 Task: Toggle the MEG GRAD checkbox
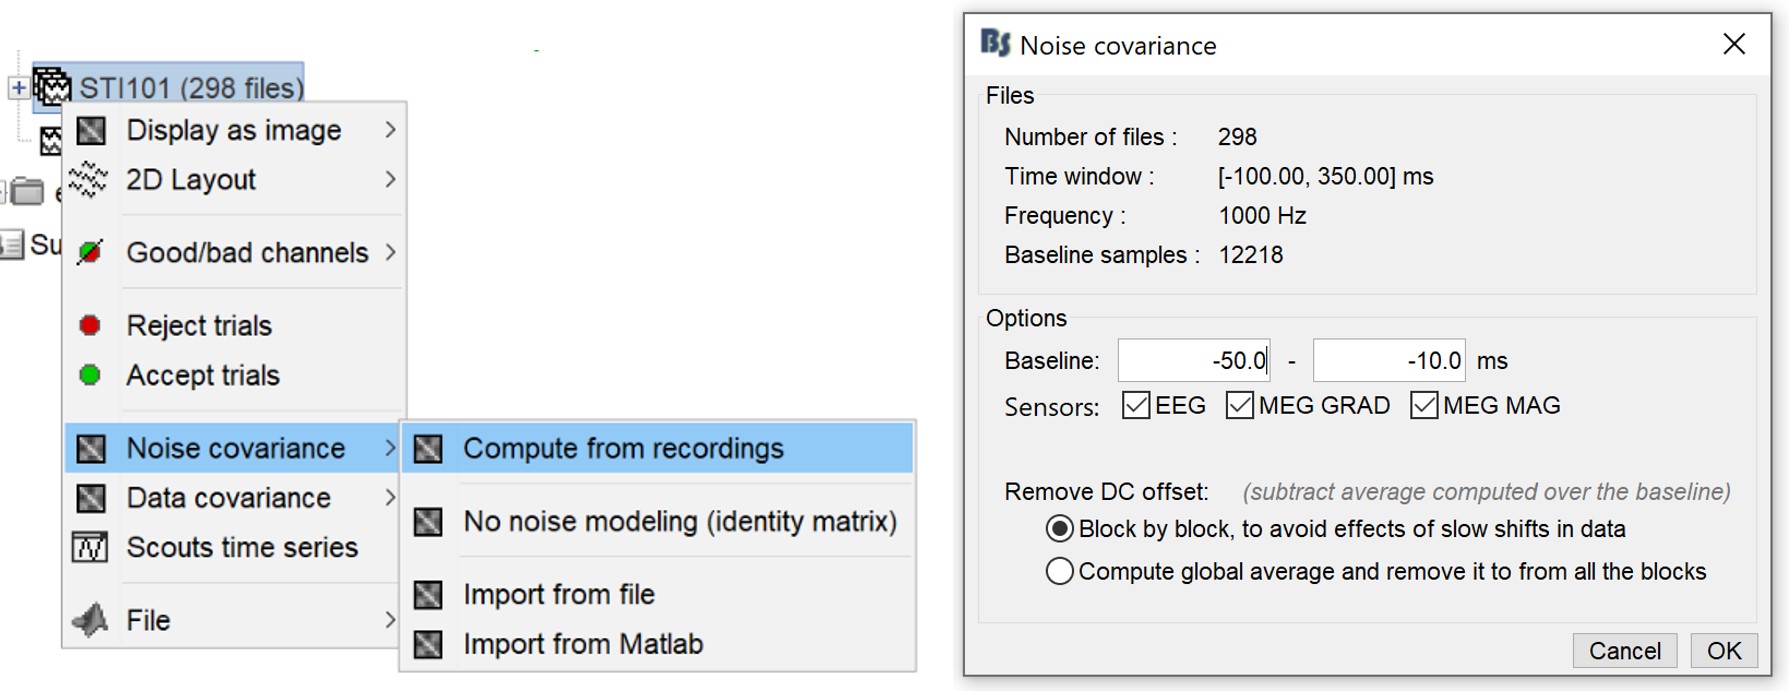pos(1240,406)
